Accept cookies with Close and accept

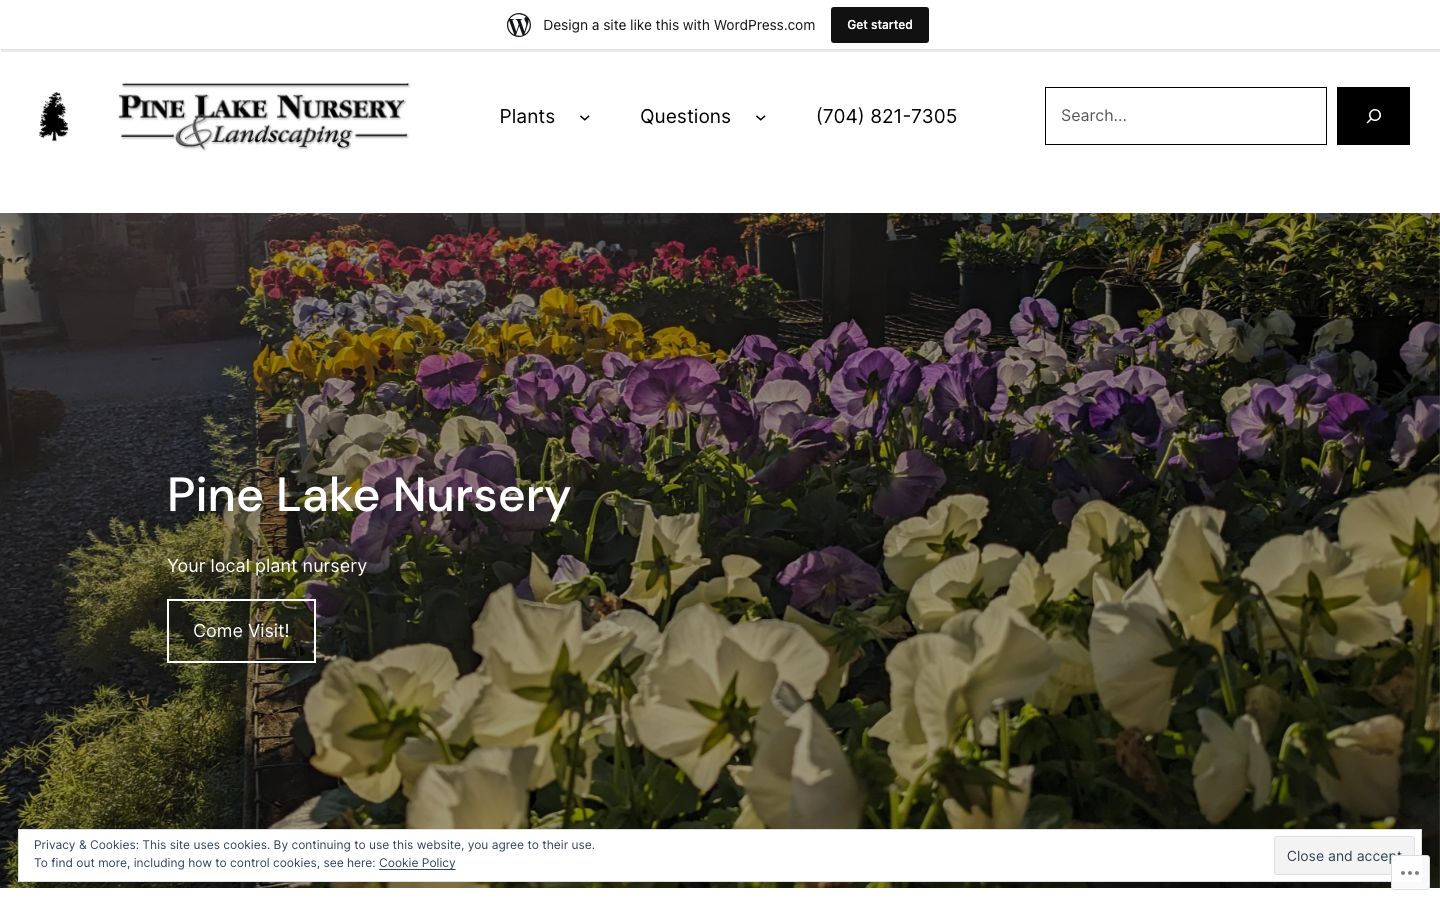point(1344,855)
